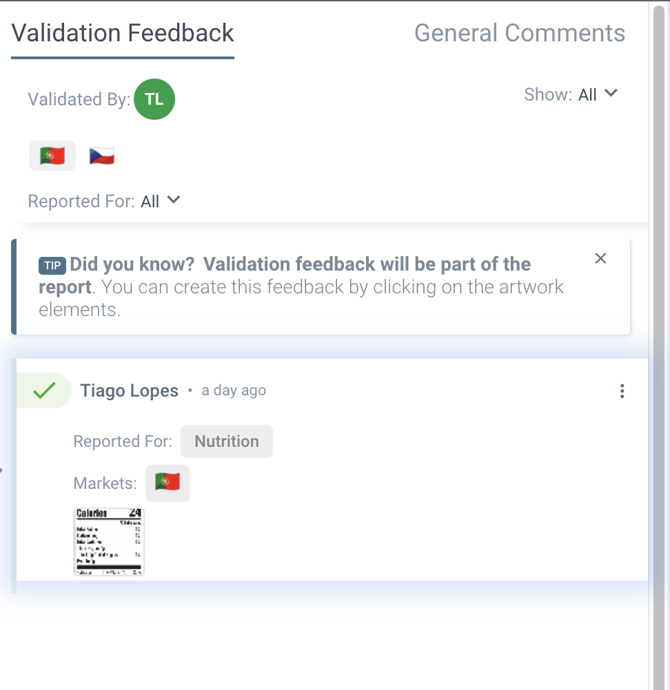Toggle the Portugal flag filter under Validated By

(x=52, y=156)
